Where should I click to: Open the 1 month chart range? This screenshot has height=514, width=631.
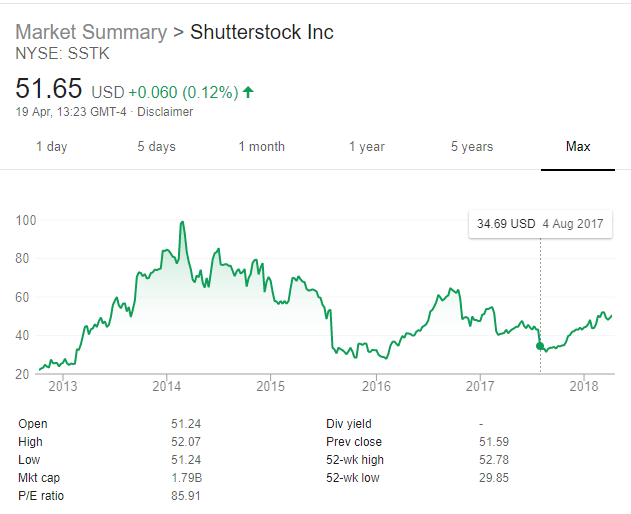(x=261, y=147)
